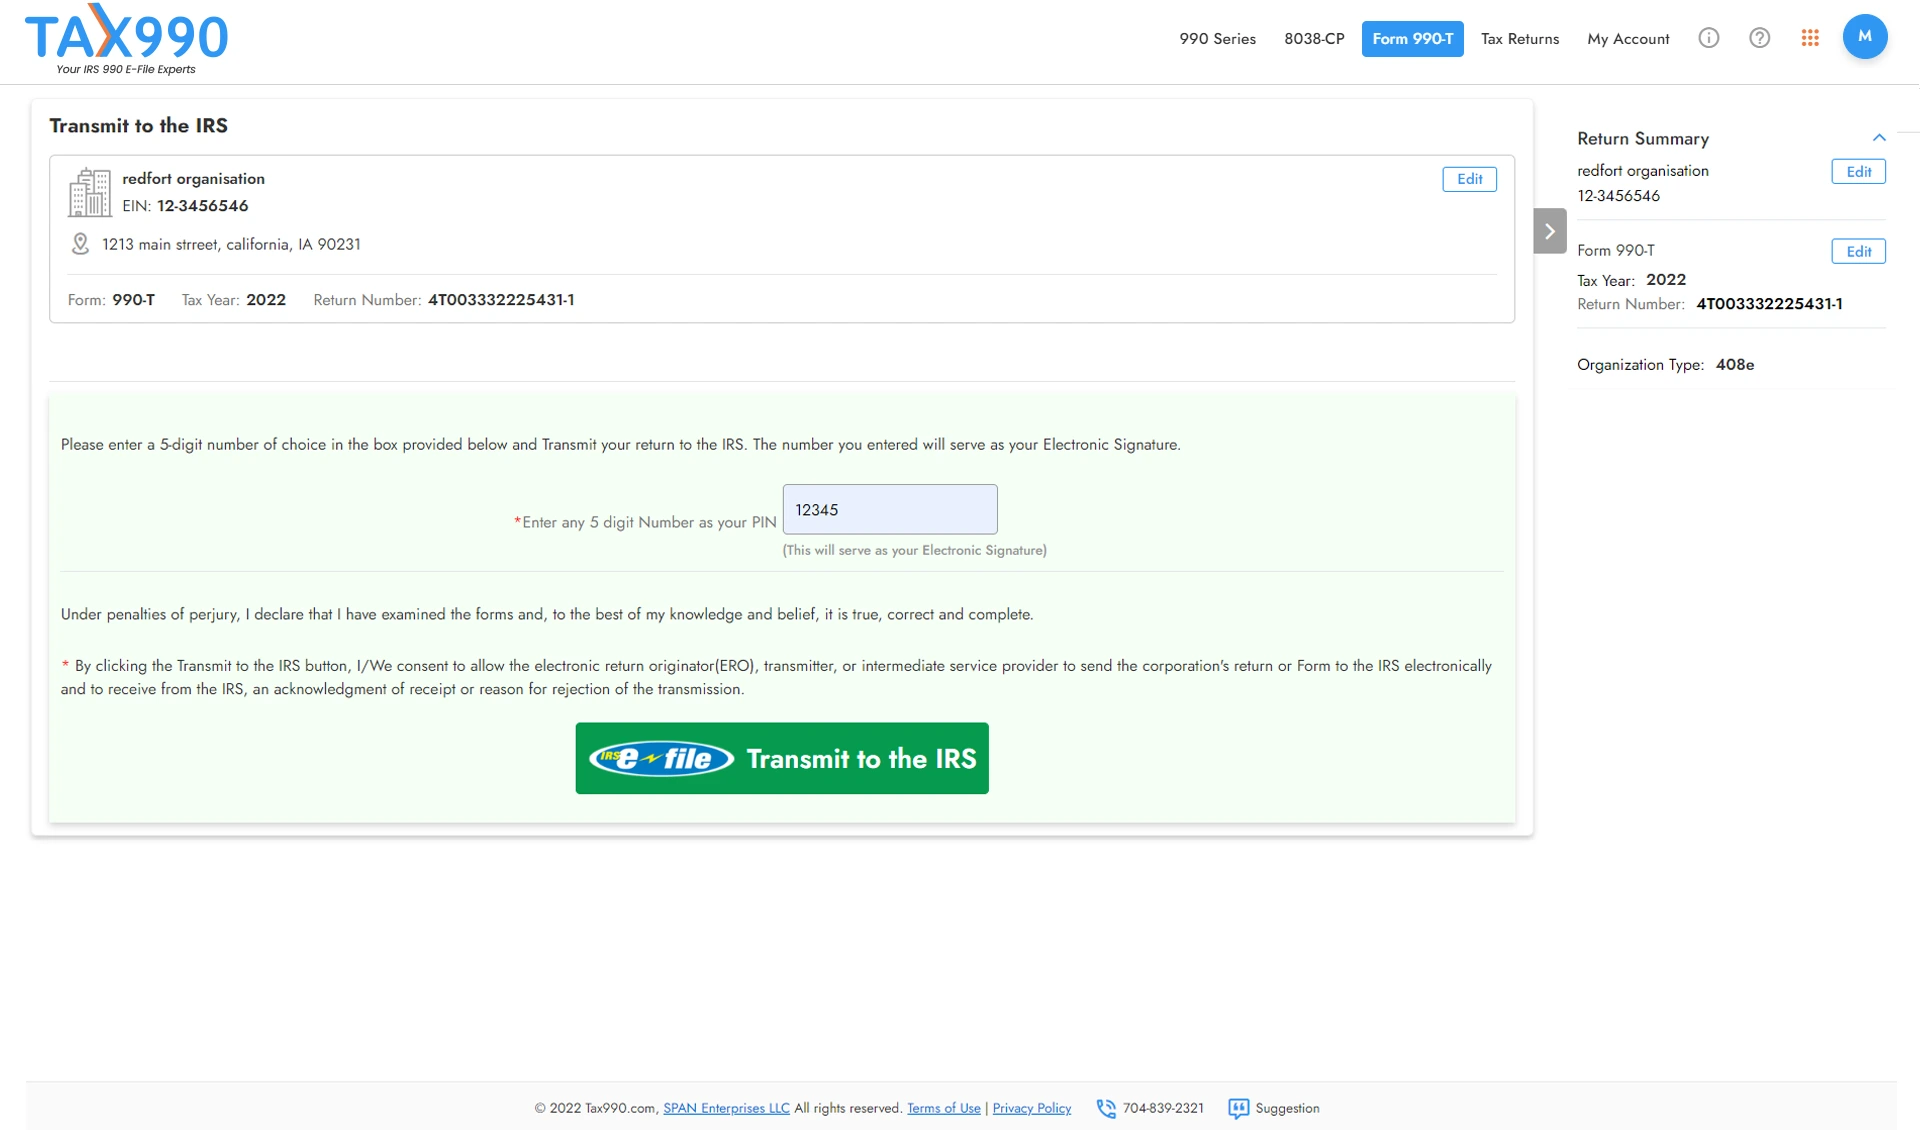Image resolution: width=1920 pixels, height=1130 pixels.
Task: Enter PIN number in the input field
Action: click(889, 508)
